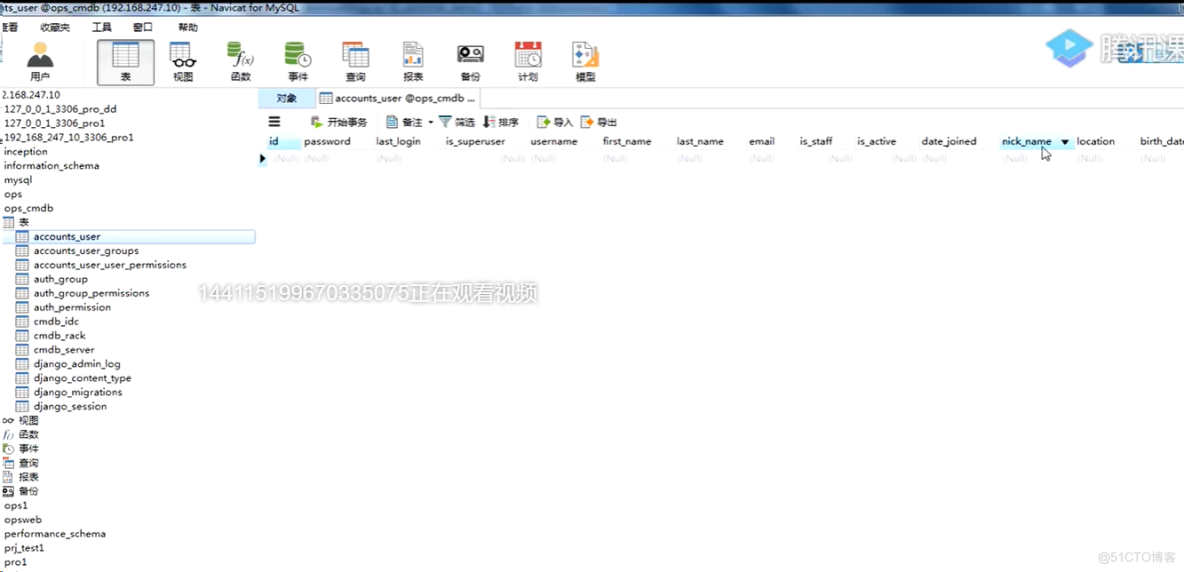The height and width of the screenshot is (572, 1184).
Task: Select the accounts_user_user_permissions table
Action: coord(109,265)
